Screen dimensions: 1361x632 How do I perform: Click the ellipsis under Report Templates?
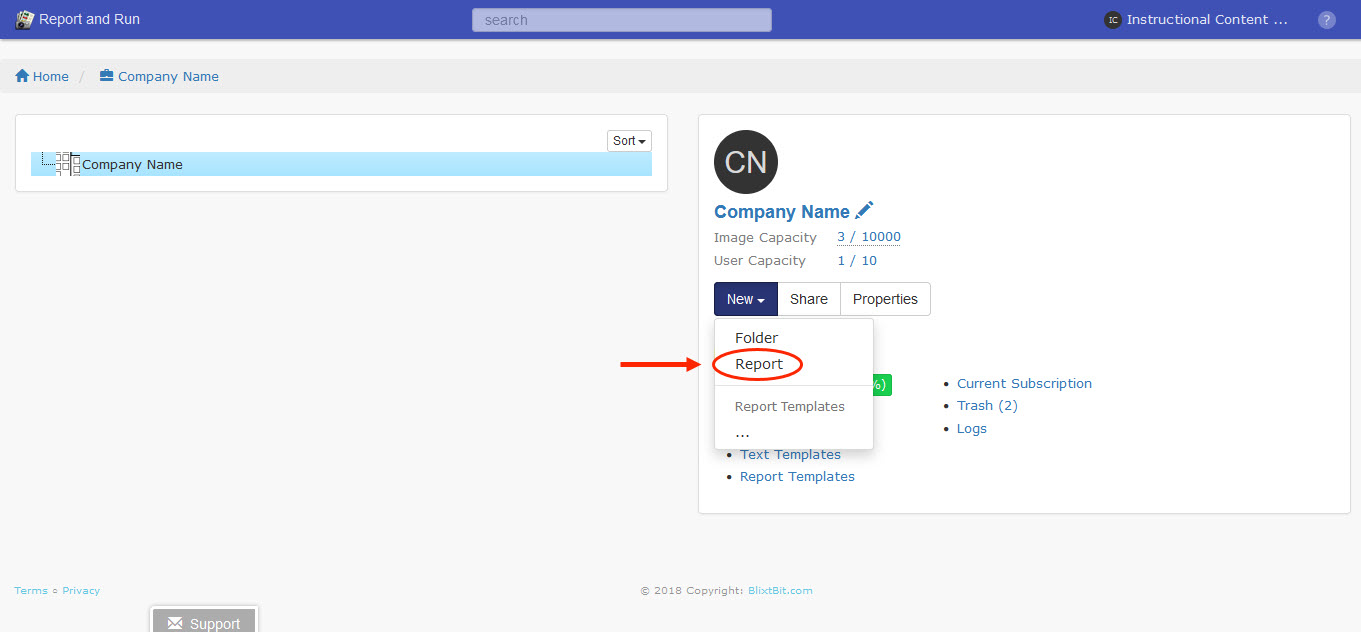point(742,433)
